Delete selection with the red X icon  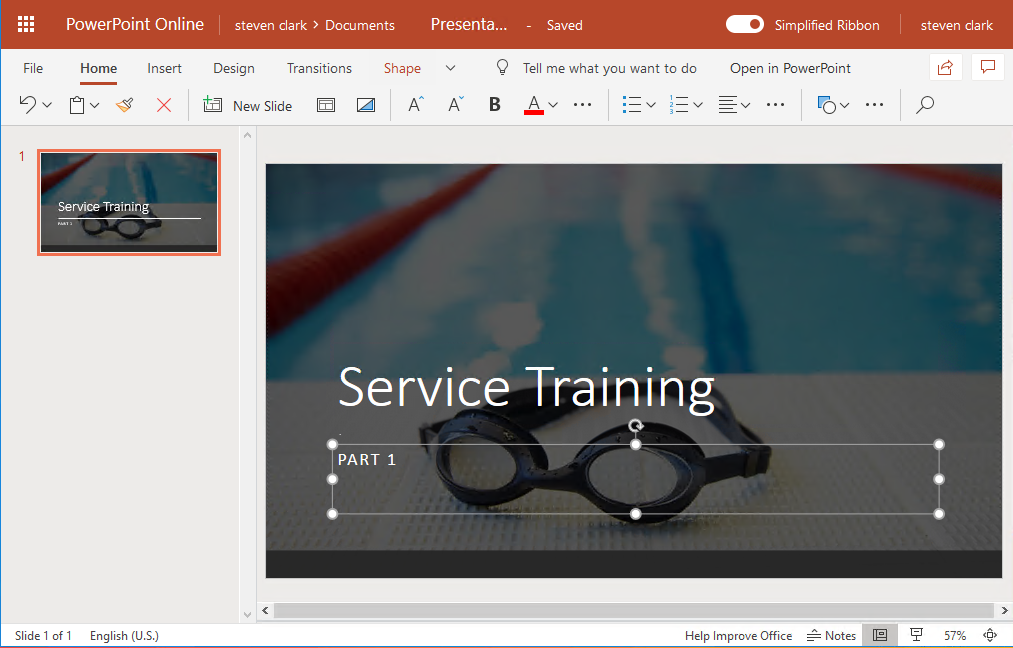pos(164,105)
